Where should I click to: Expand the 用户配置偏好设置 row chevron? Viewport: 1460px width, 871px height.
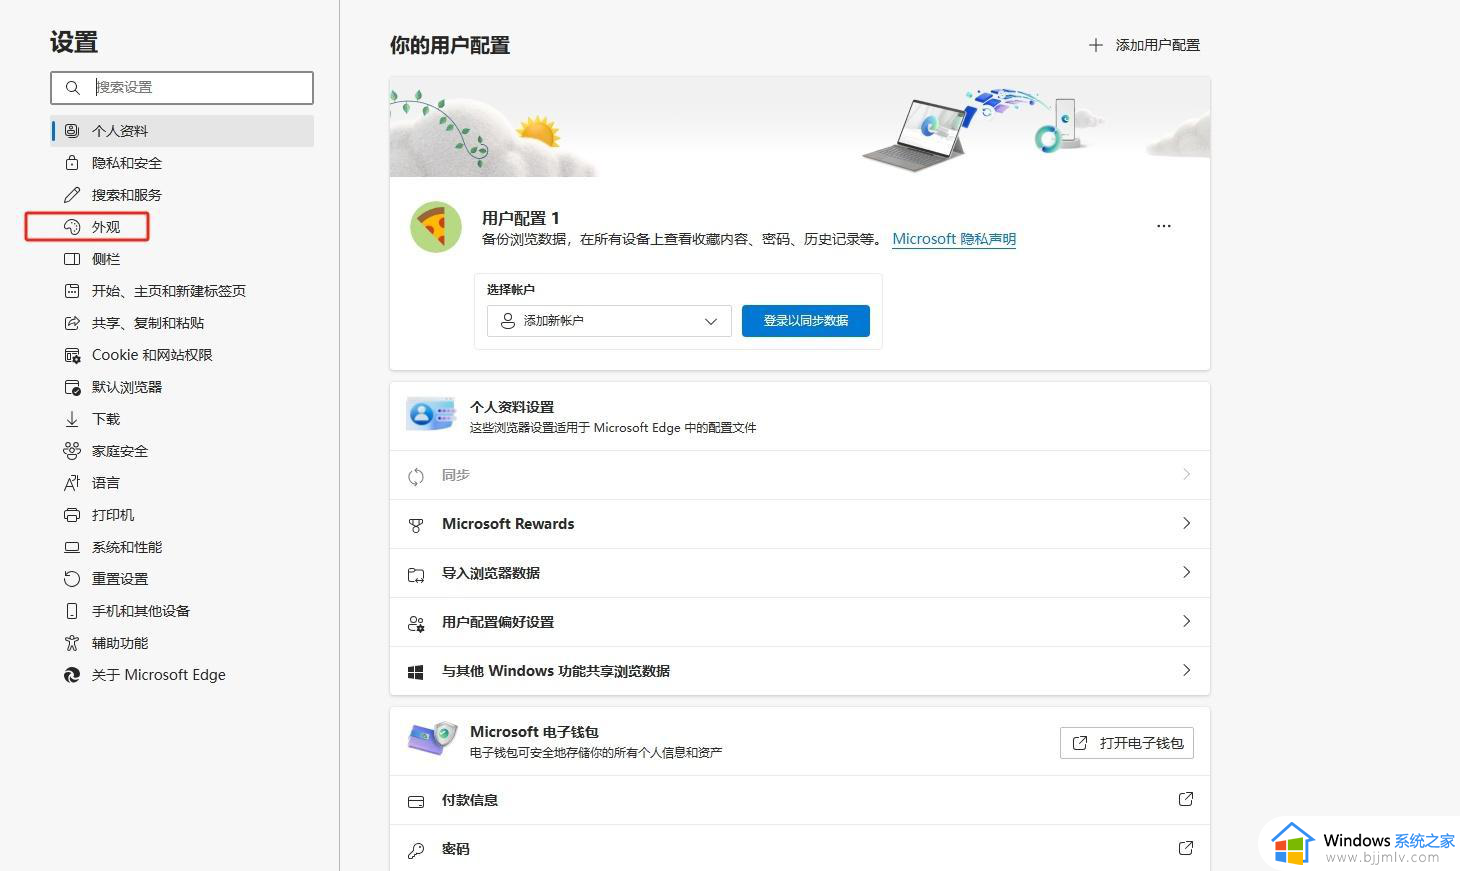(x=1186, y=621)
